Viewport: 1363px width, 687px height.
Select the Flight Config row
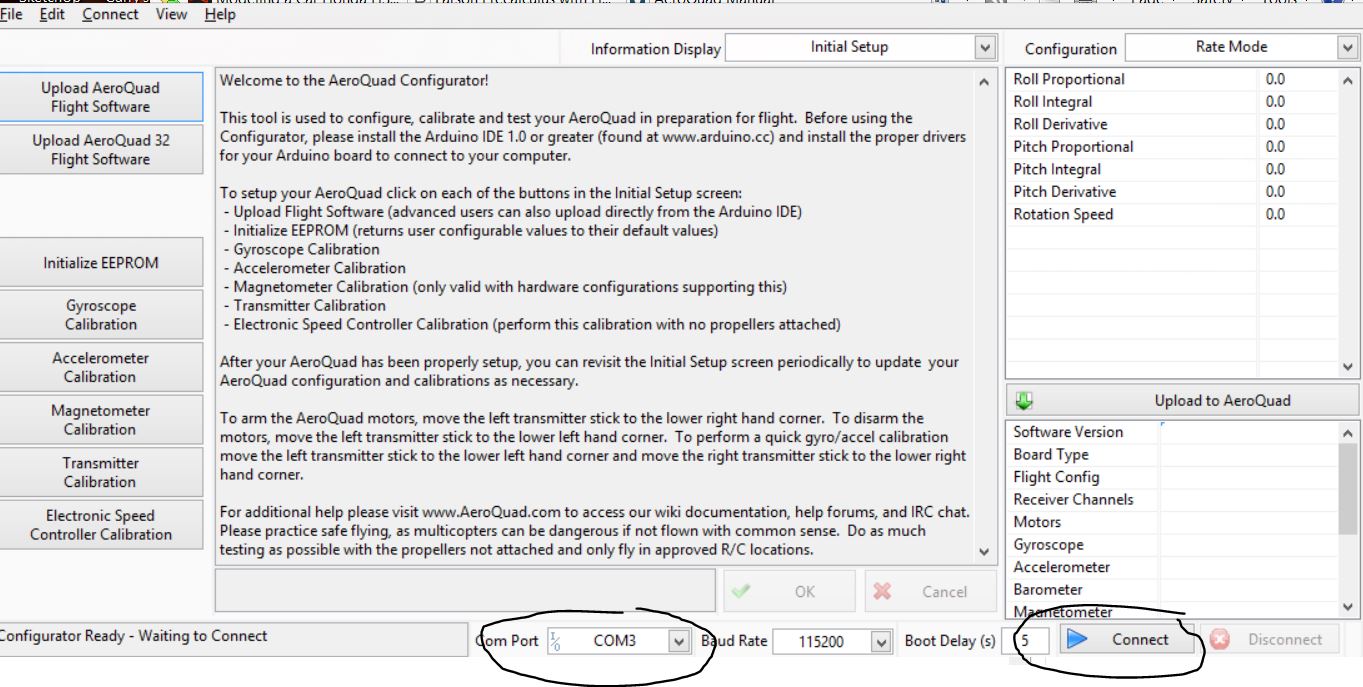click(1172, 477)
